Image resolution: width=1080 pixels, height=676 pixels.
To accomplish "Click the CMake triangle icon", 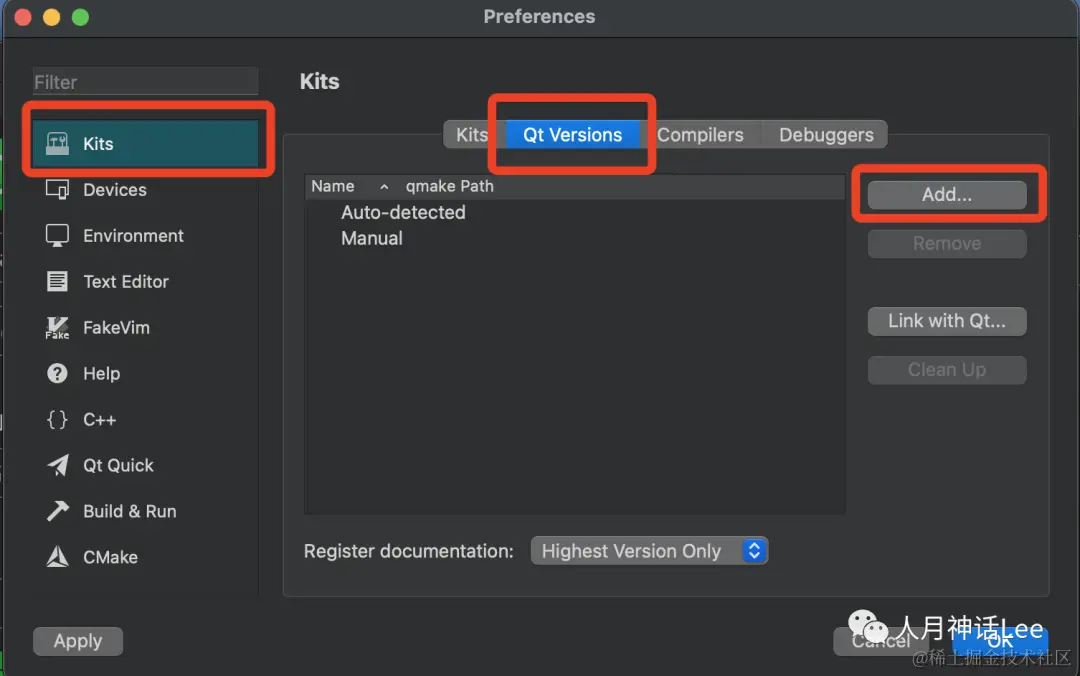I will tap(57, 557).
